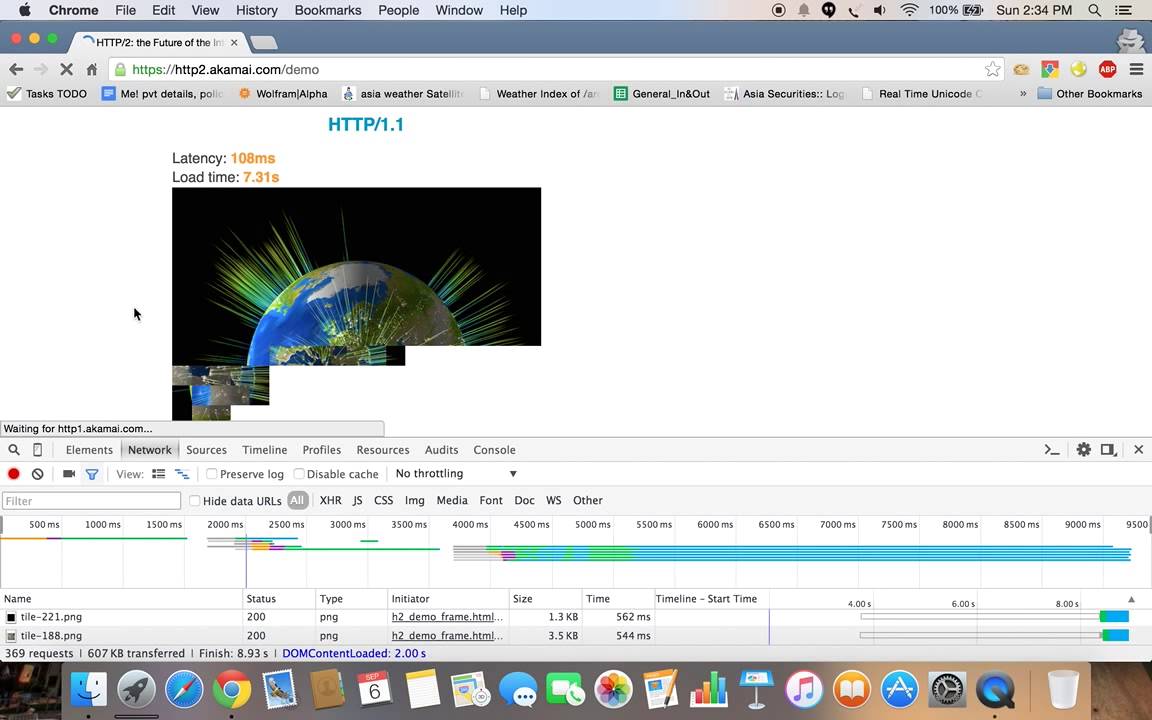Screen dimensions: 1152x720
Task: Filter requests by Font
Action: (x=491, y=500)
